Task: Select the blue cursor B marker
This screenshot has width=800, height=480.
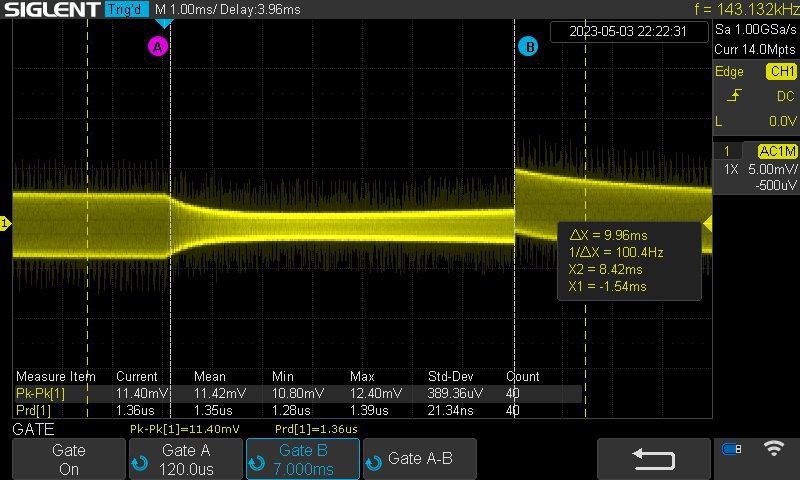Action: (x=528, y=47)
